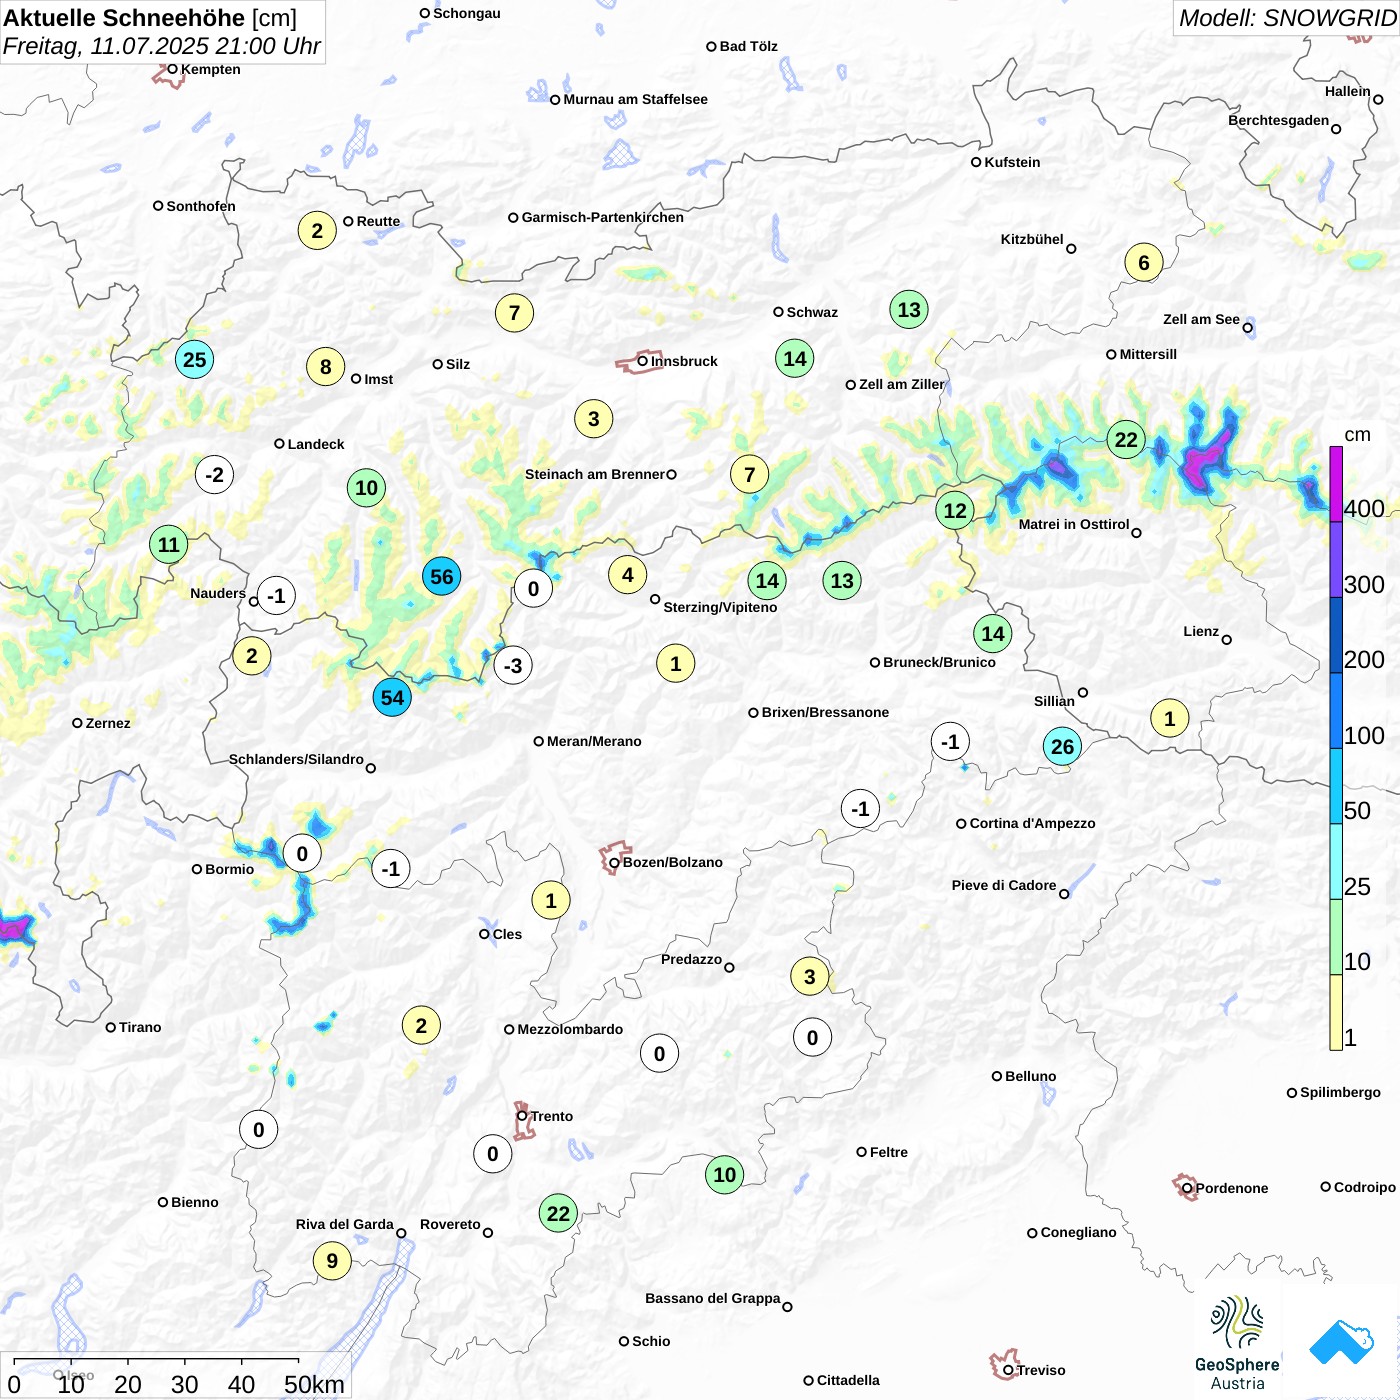This screenshot has height=1400, width=1400.
Task: Pick the 100 cm blue legend swatch
Action: tap(1336, 711)
